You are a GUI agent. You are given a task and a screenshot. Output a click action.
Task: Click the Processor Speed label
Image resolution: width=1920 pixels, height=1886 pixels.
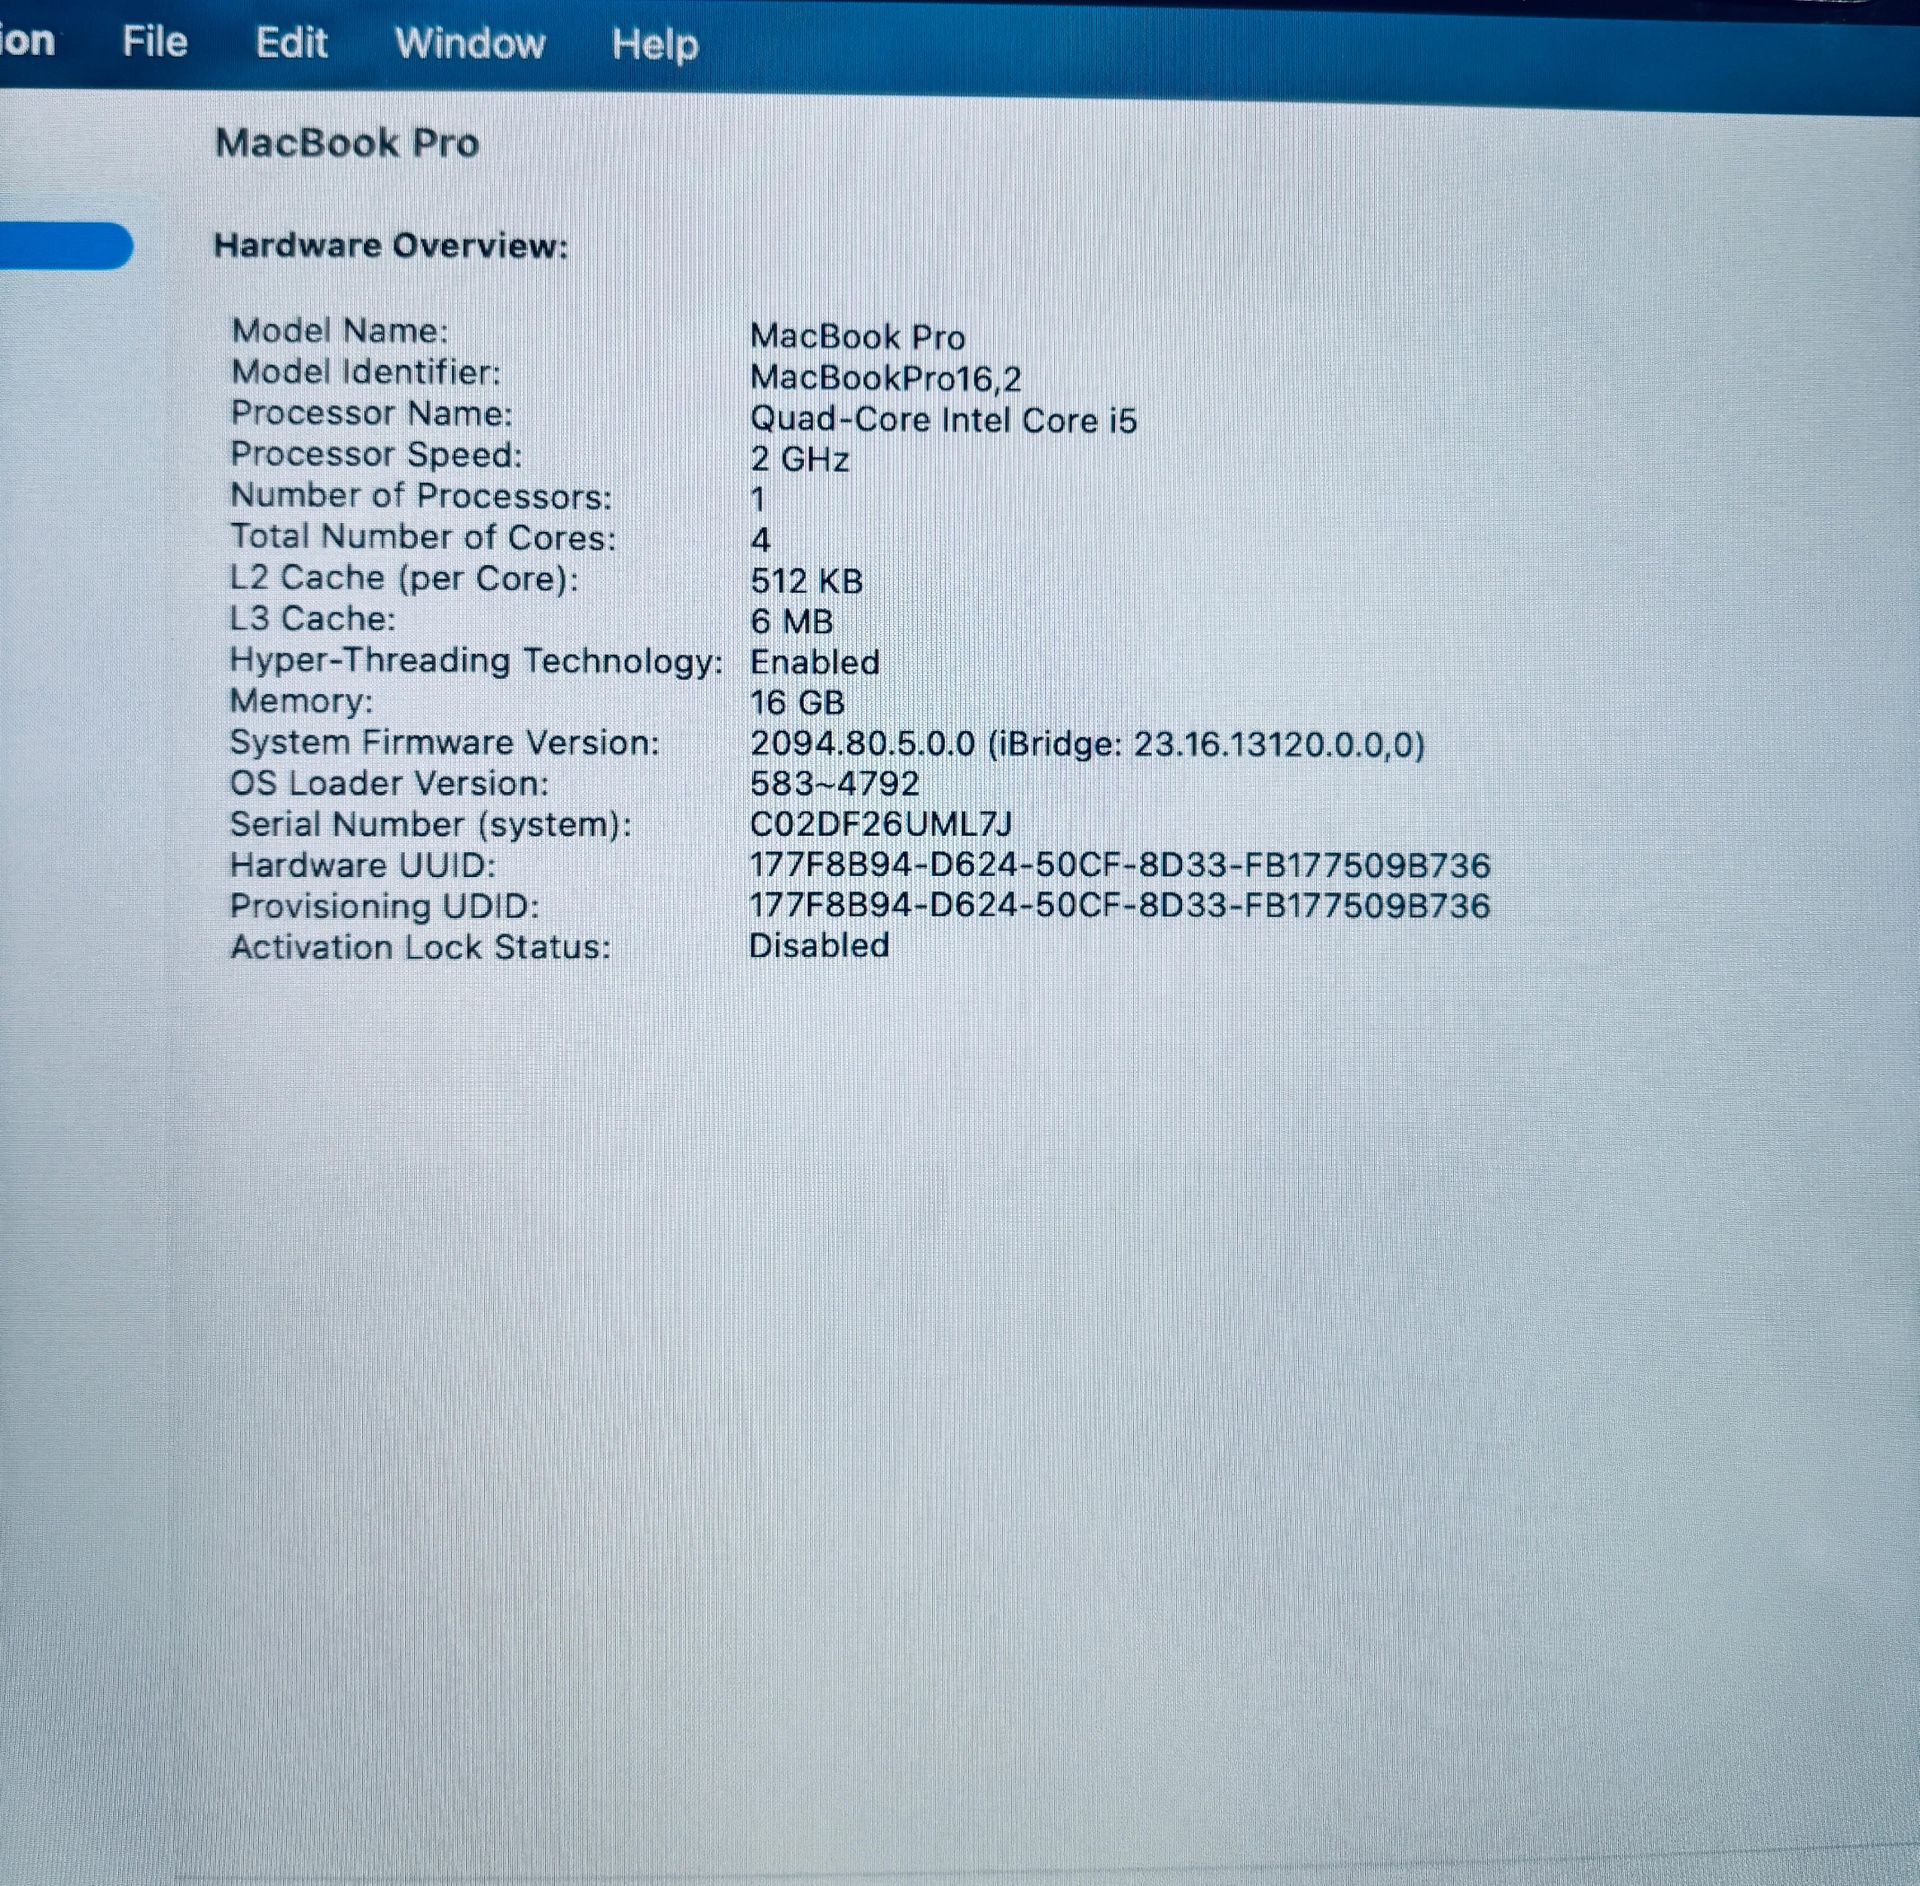(x=376, y=455)
